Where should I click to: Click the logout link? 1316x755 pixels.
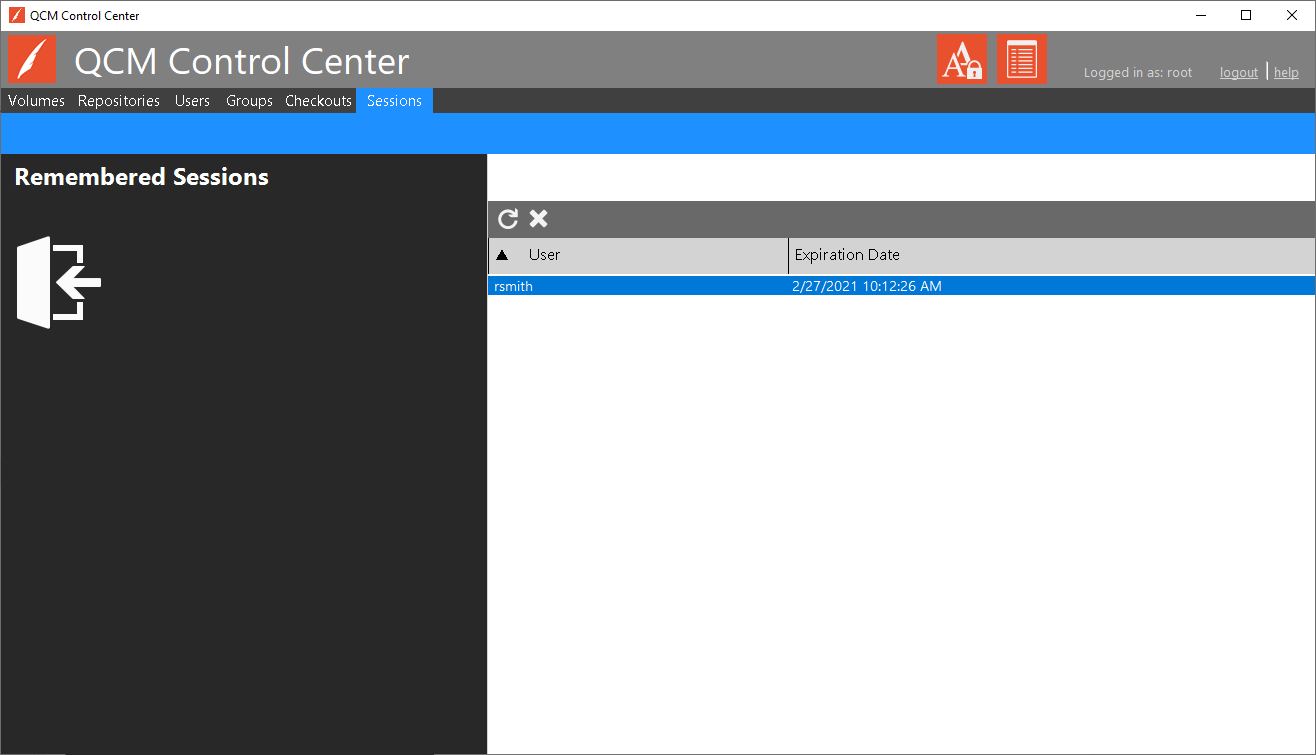click(1238, 73)
